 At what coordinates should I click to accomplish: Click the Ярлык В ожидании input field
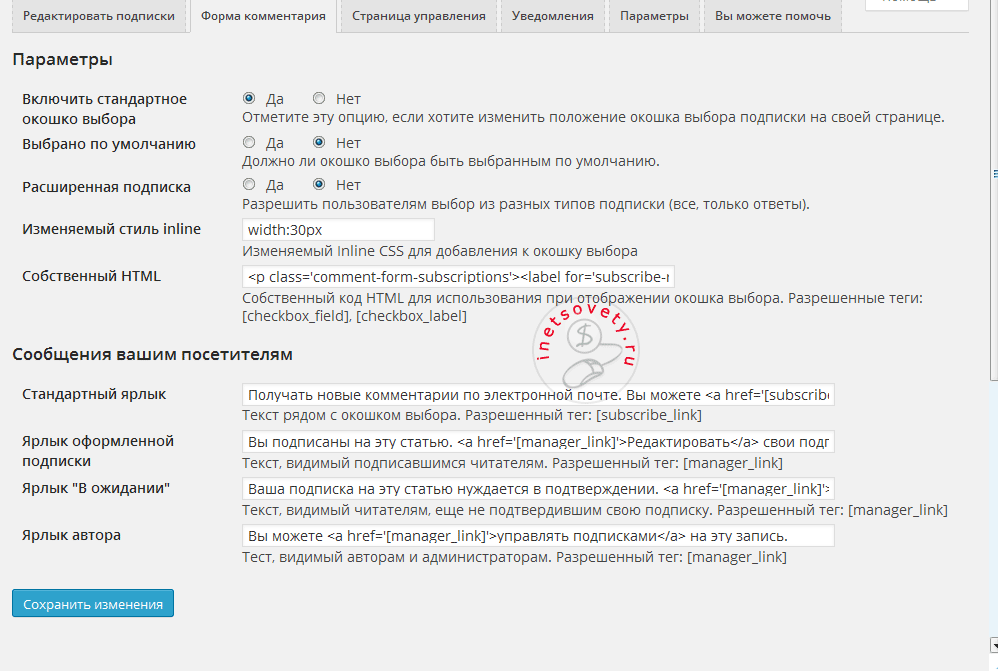click(x=537, y=489)
